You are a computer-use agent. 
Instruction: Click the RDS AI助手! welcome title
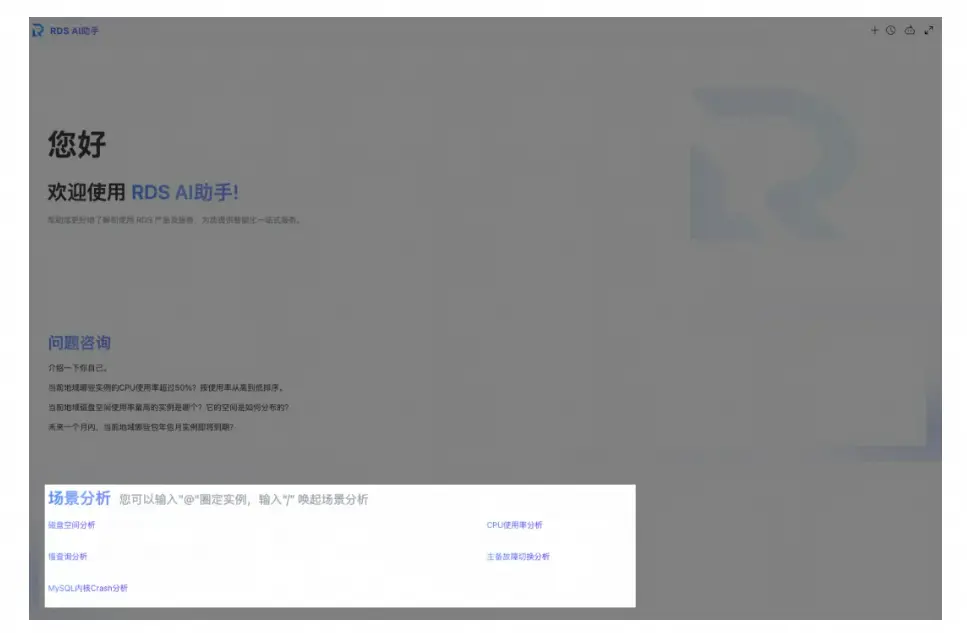point(185,192)
